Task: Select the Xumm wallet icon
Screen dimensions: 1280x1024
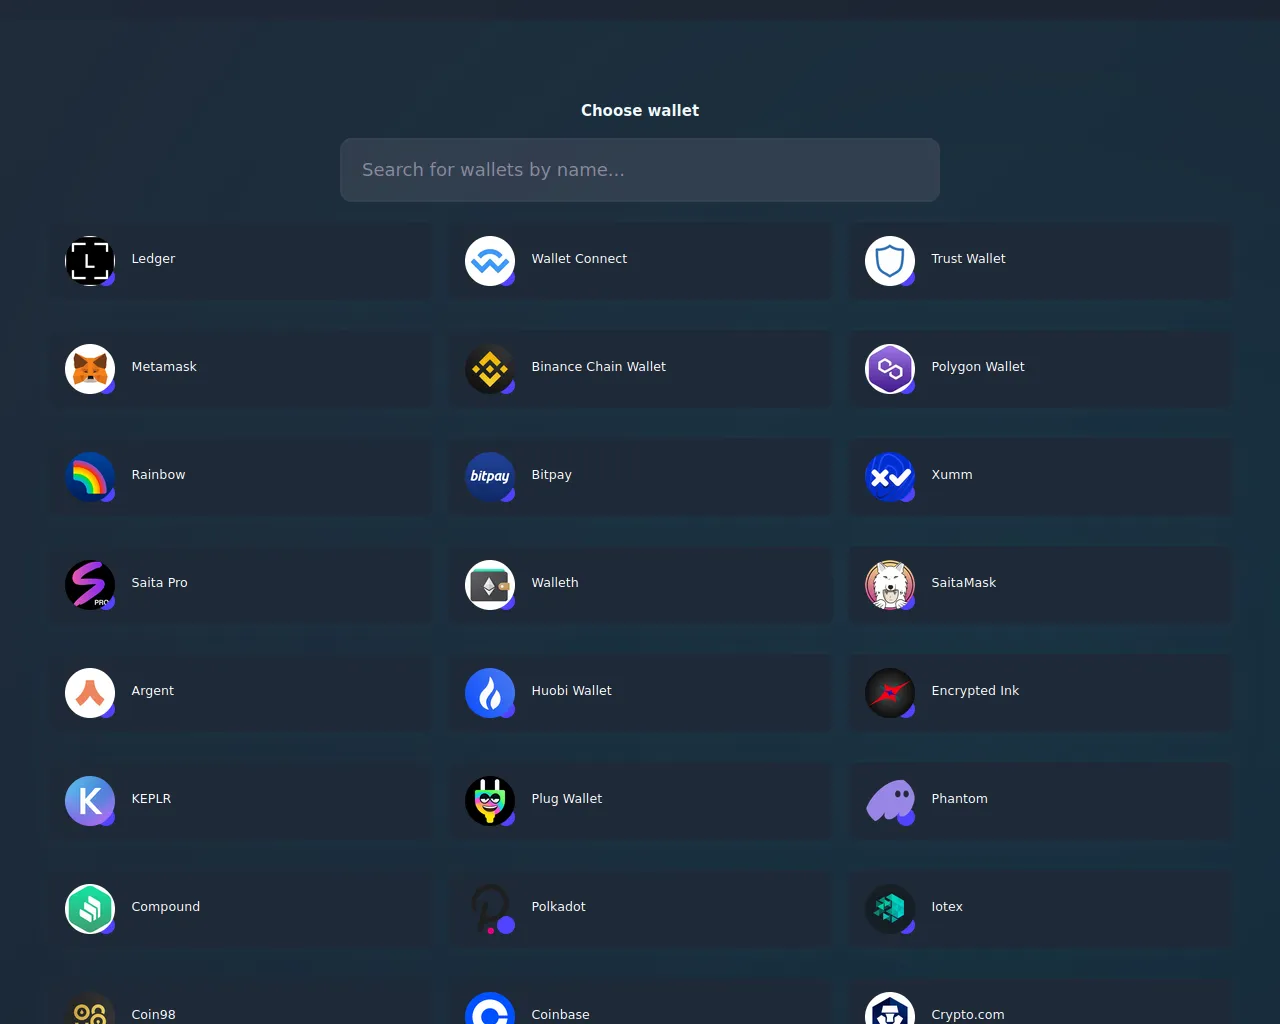Action: pyautogui.click(x=890, y=477)
